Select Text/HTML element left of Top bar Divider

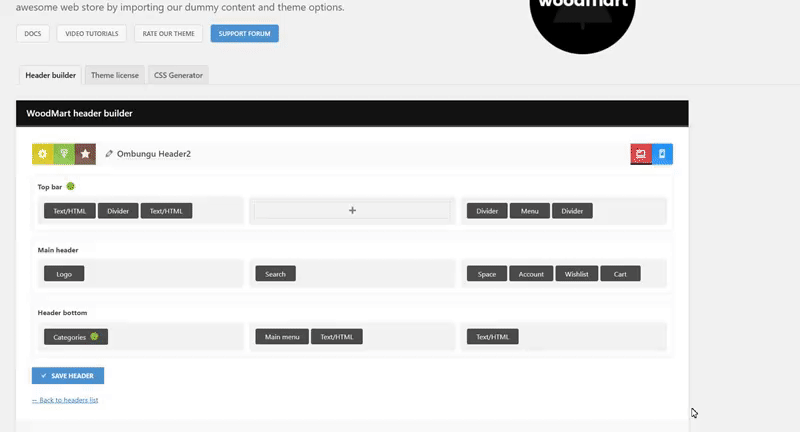point(69,211)
